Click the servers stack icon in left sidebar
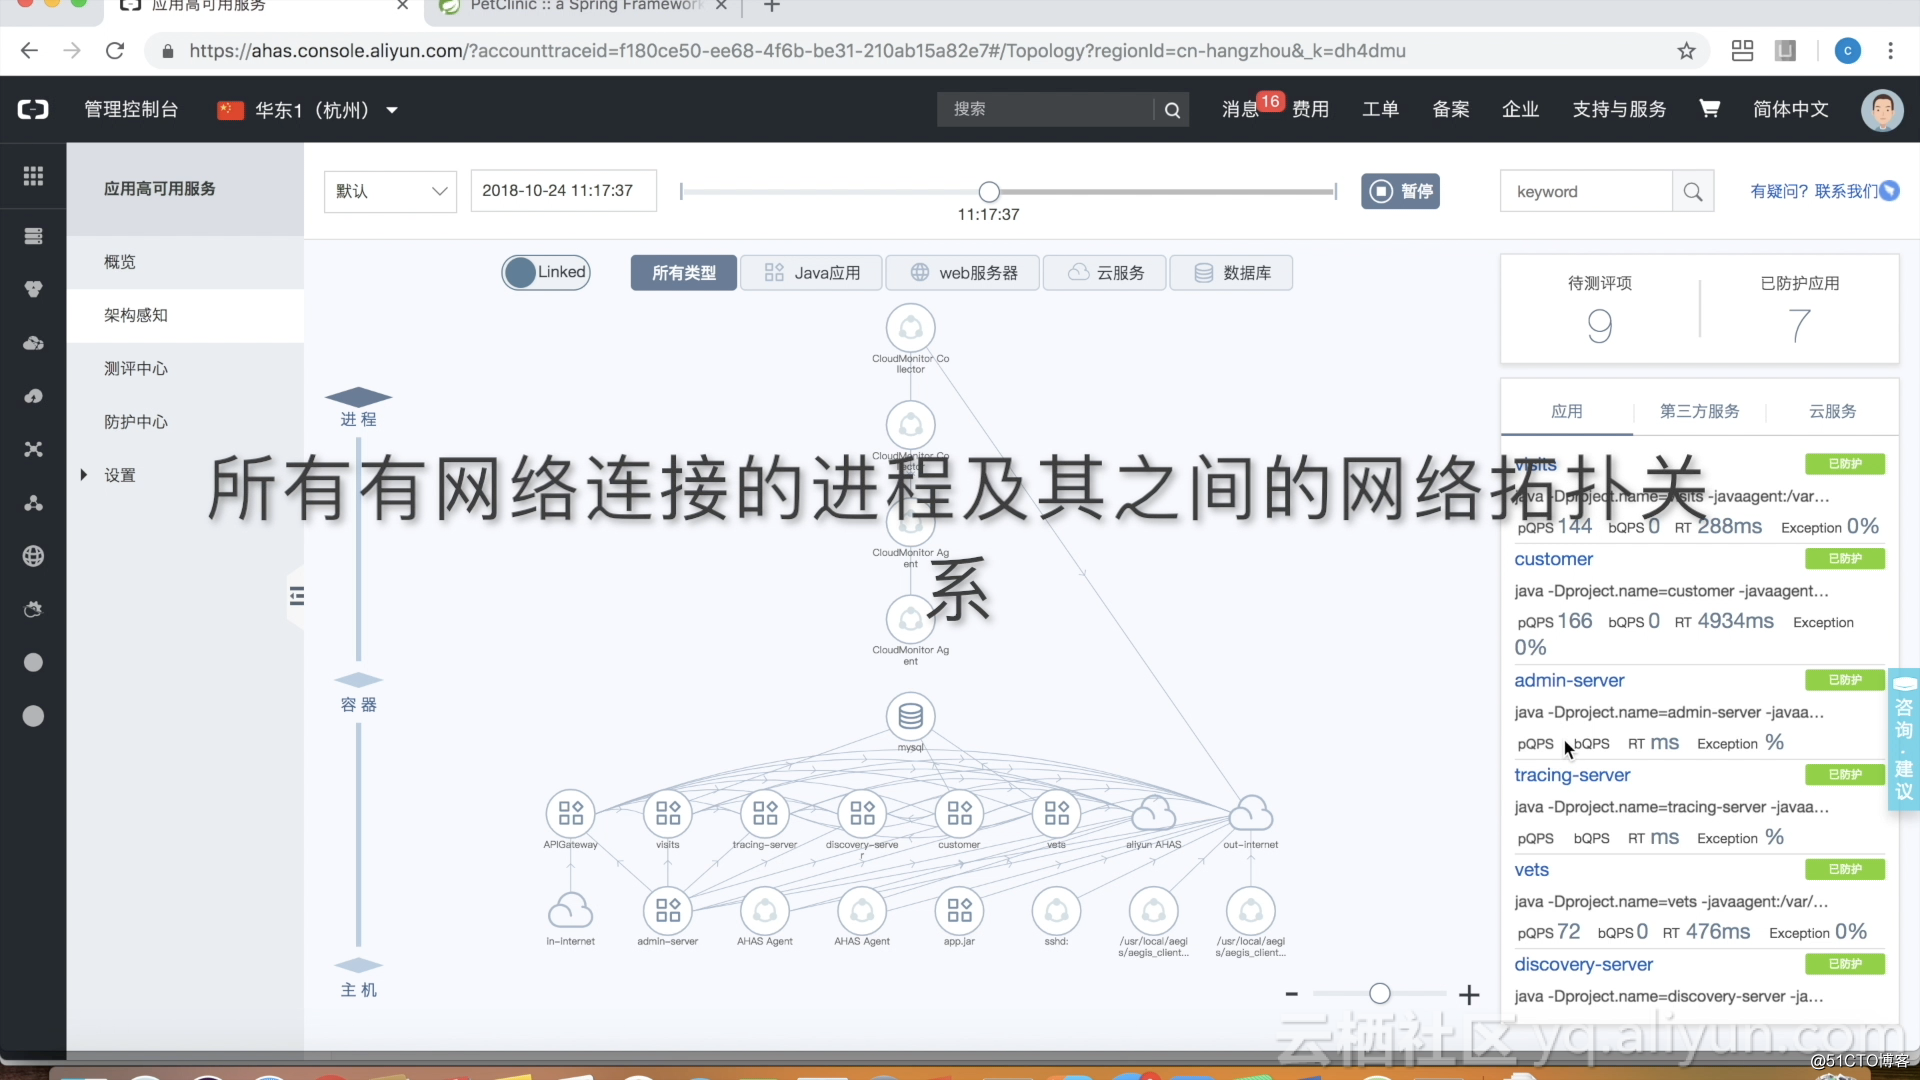 click(33, 236)
